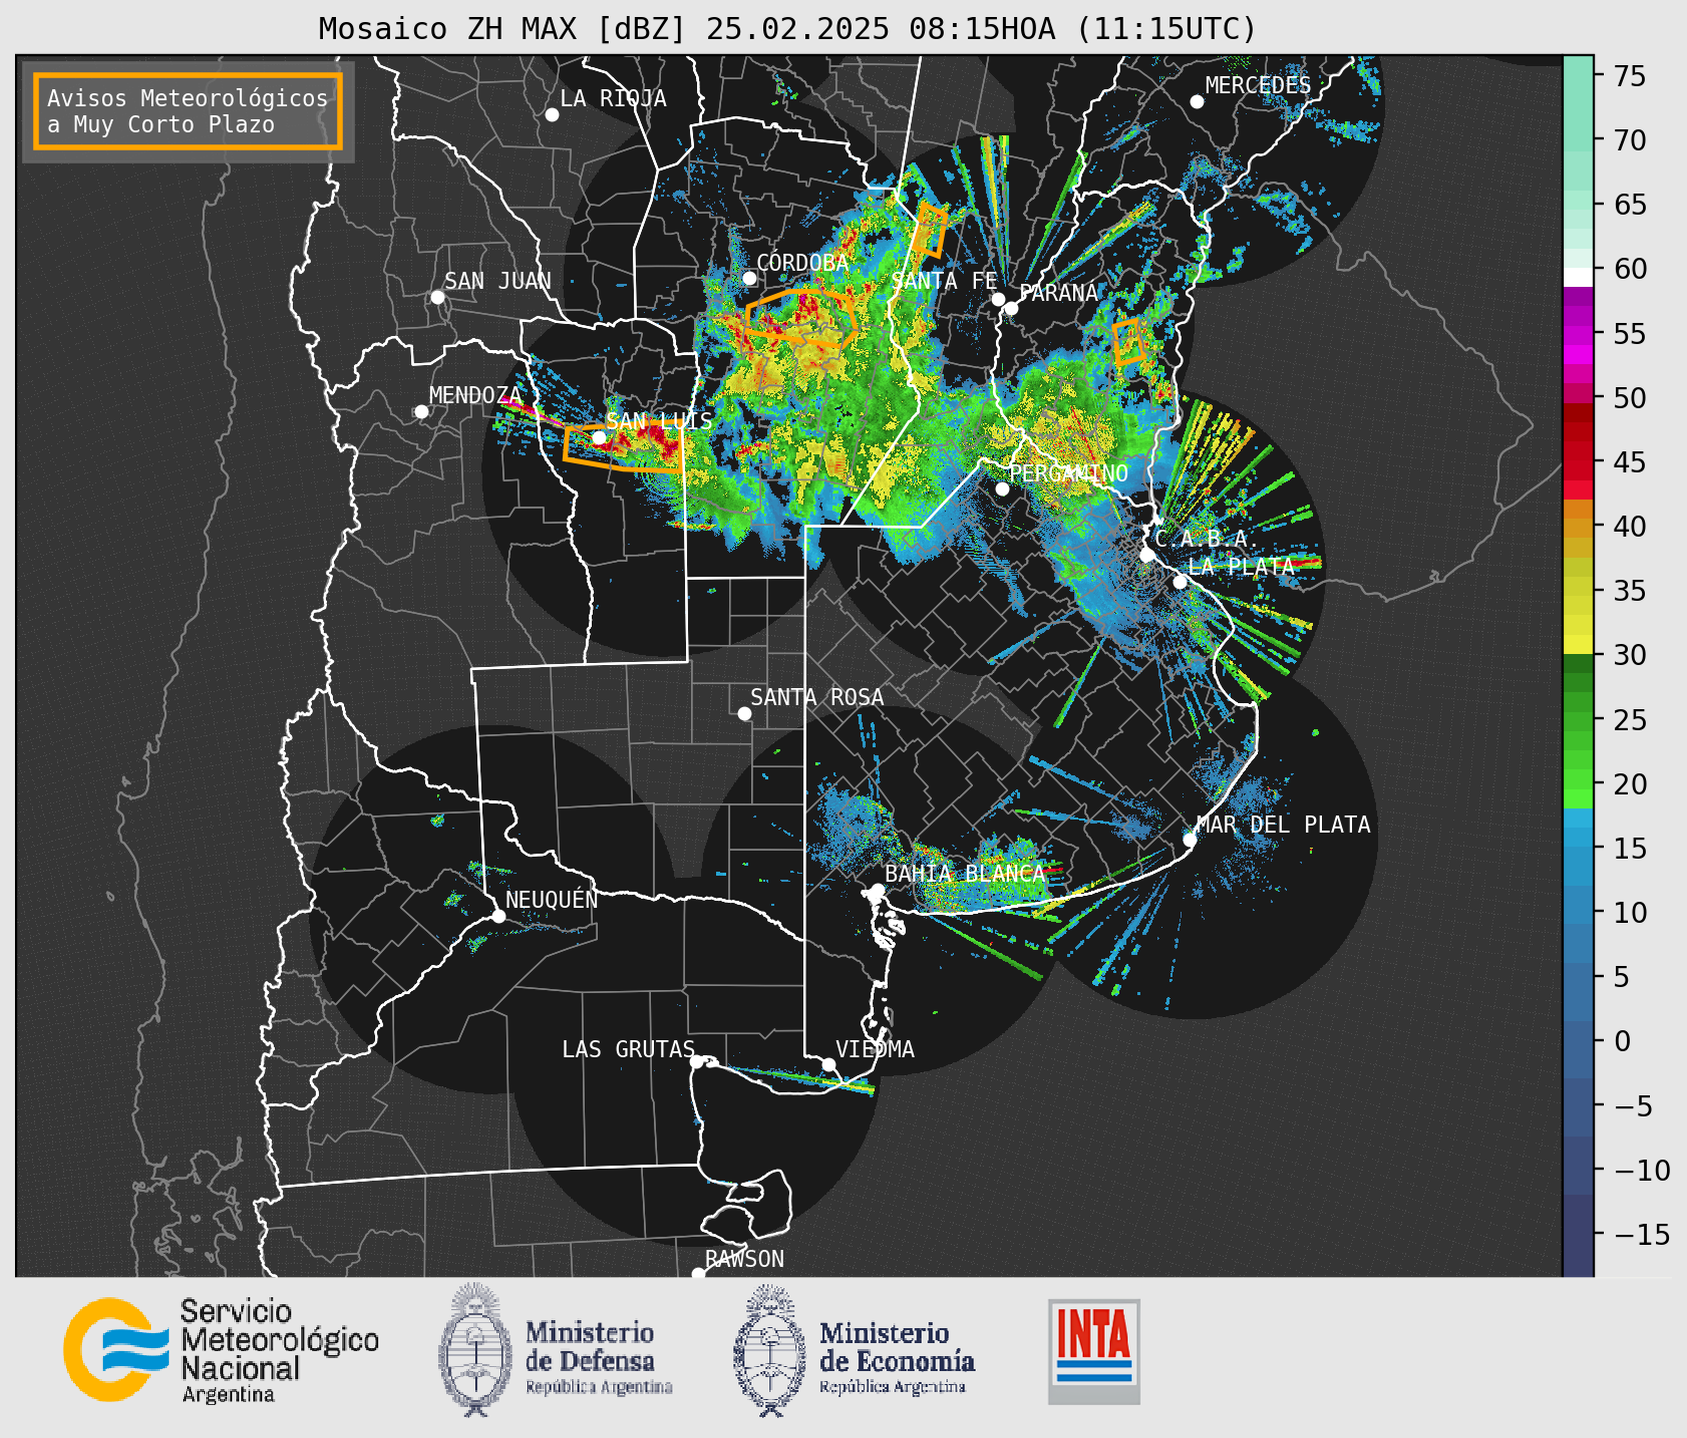Click the 60 dBZ white band on color scale
Image resolution: width=1687 pixels, height=1438 pixels.
(1578, 277)
